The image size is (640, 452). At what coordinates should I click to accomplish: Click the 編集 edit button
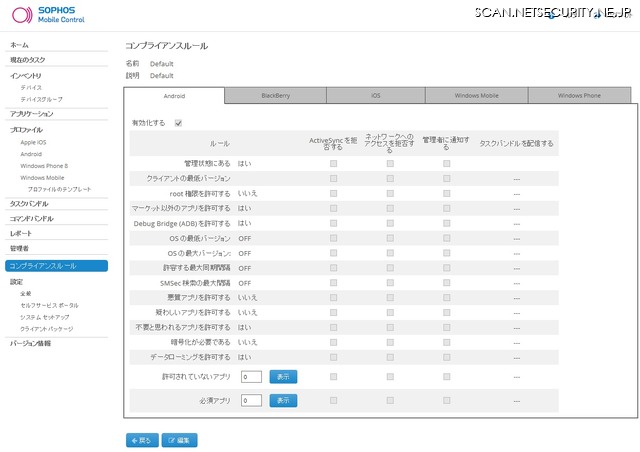click(x=180, y=440)
